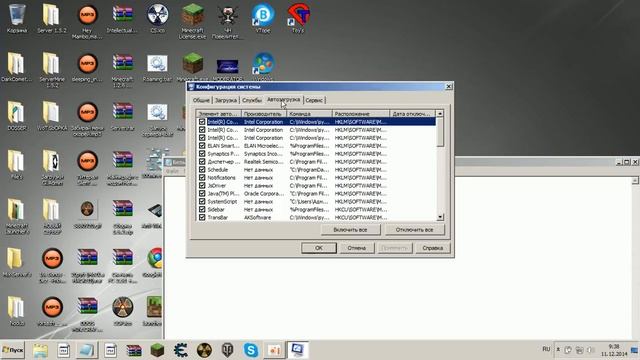Select the Minecraft License.exe grass block icon
640x360 pixels.
point(193,21)
